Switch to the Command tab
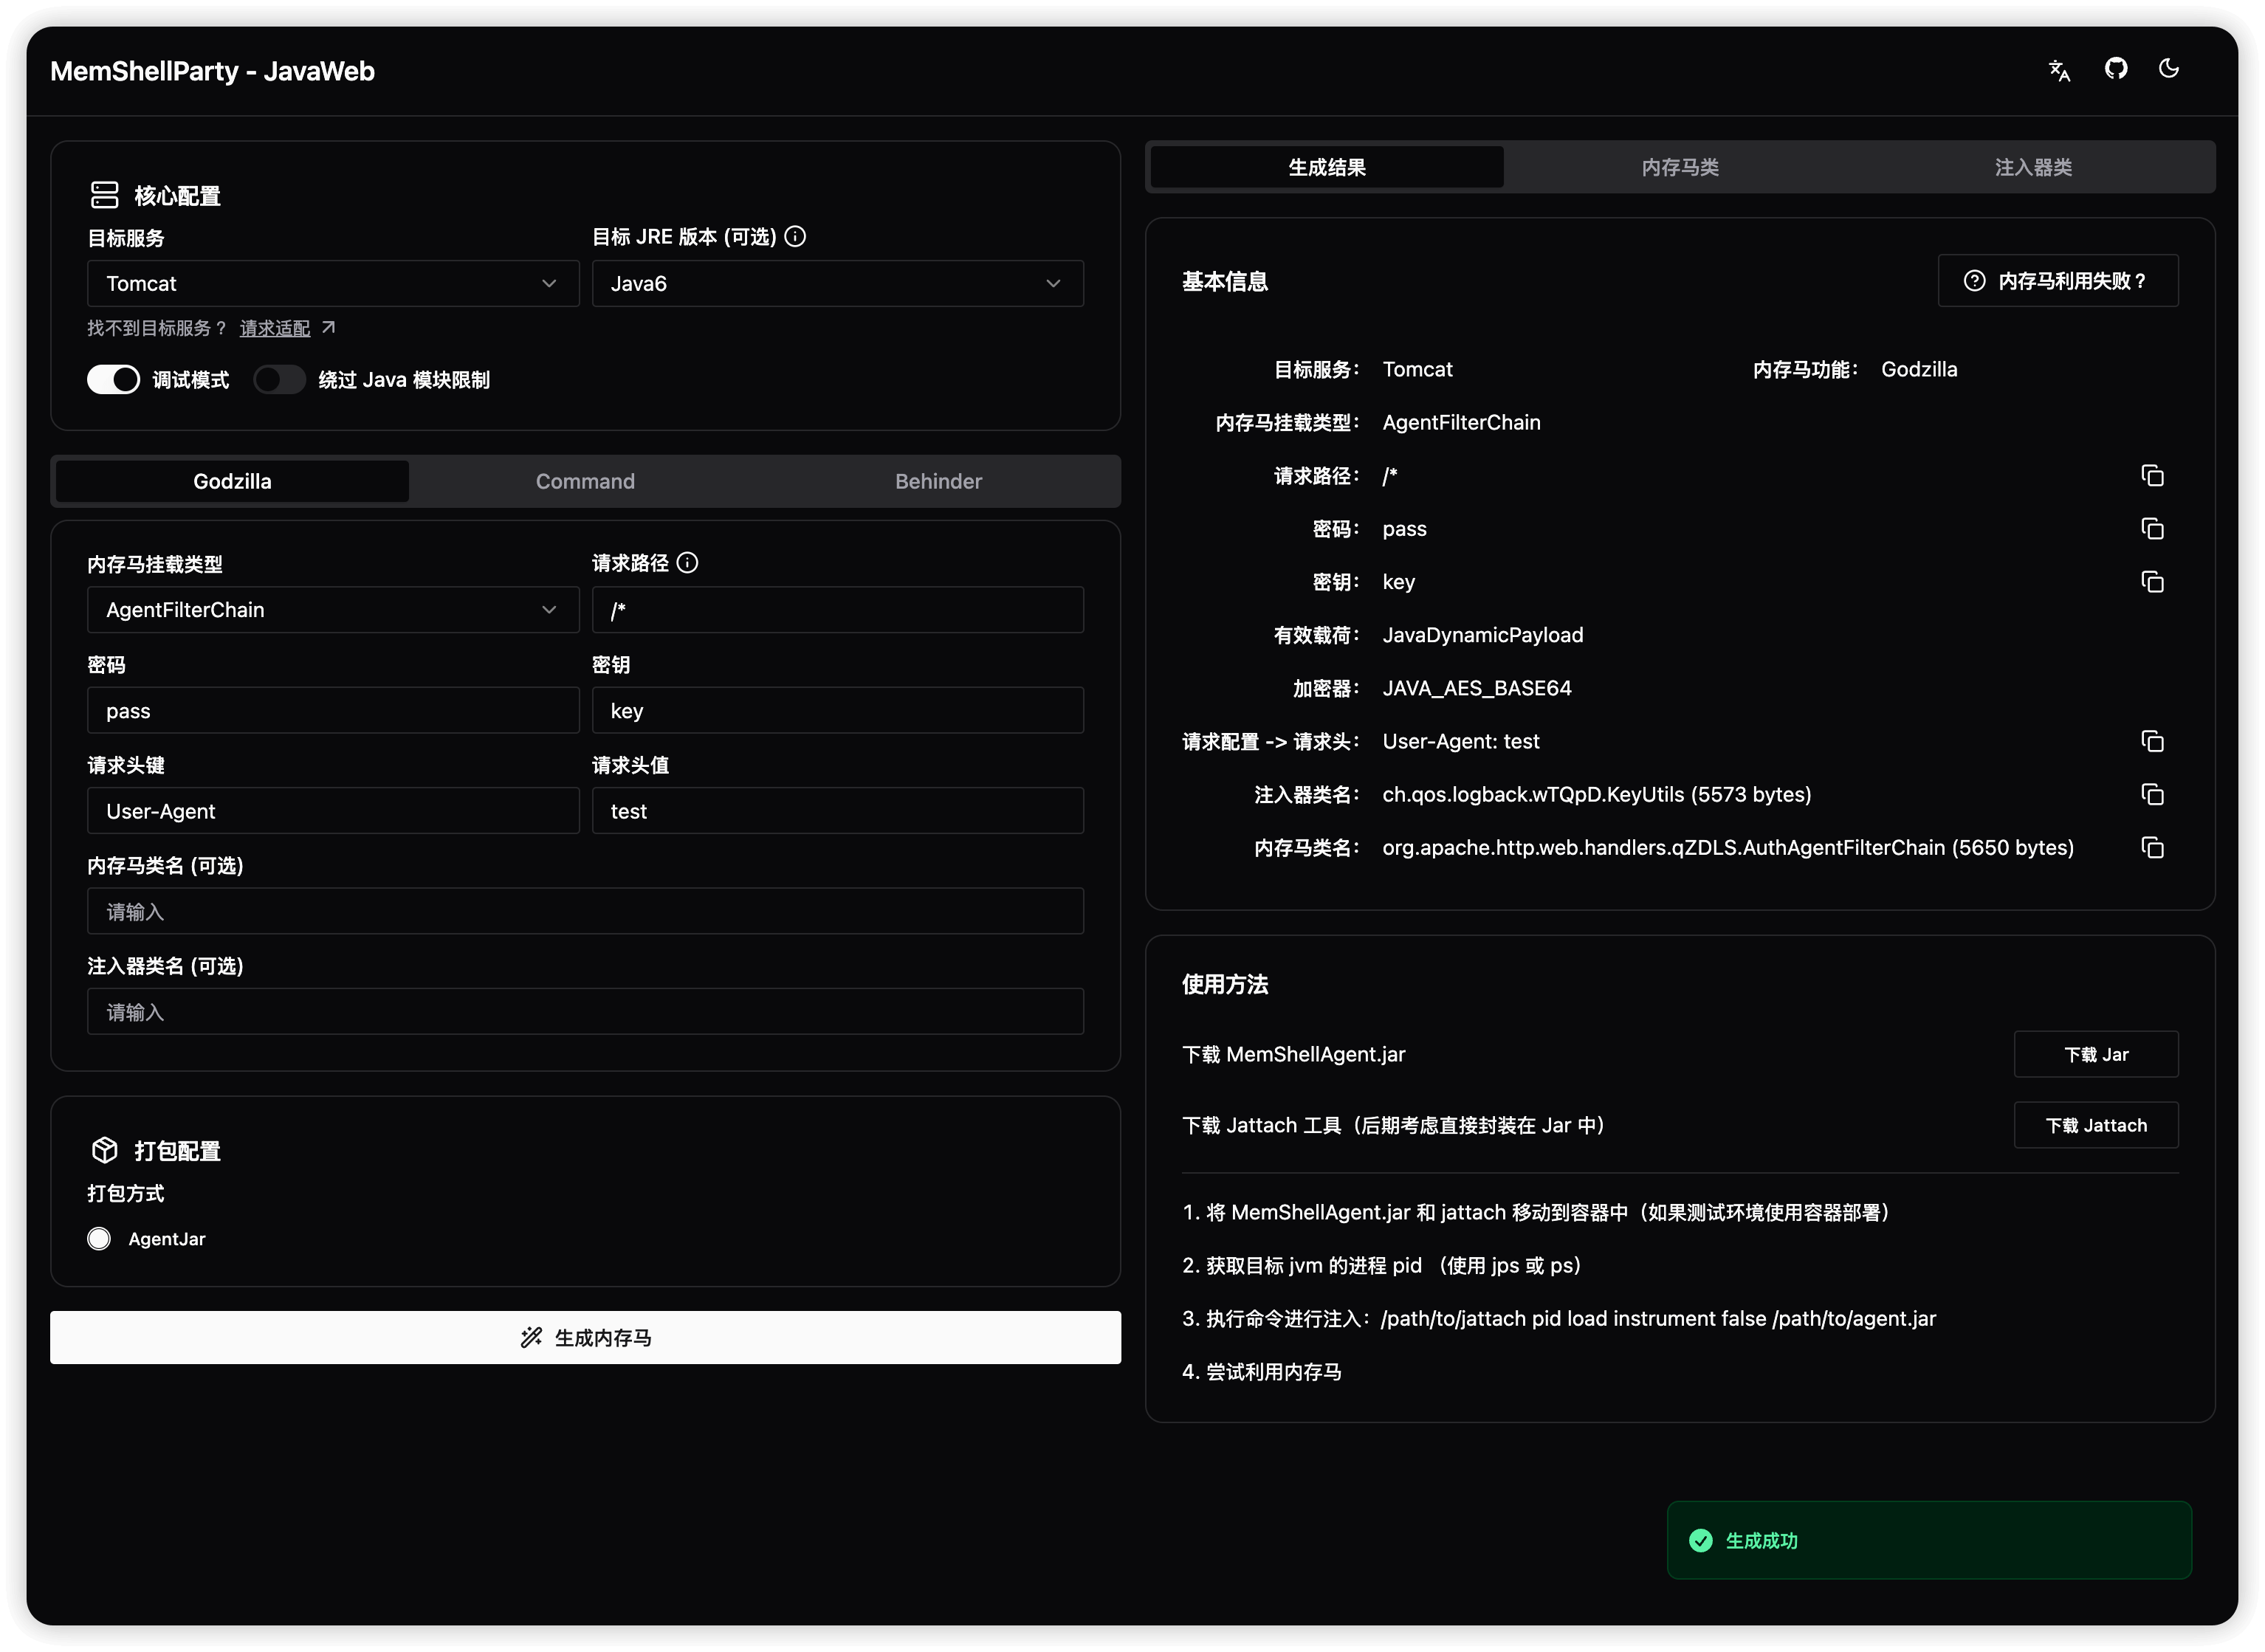 pyautogui.click(x=585, y=481)
